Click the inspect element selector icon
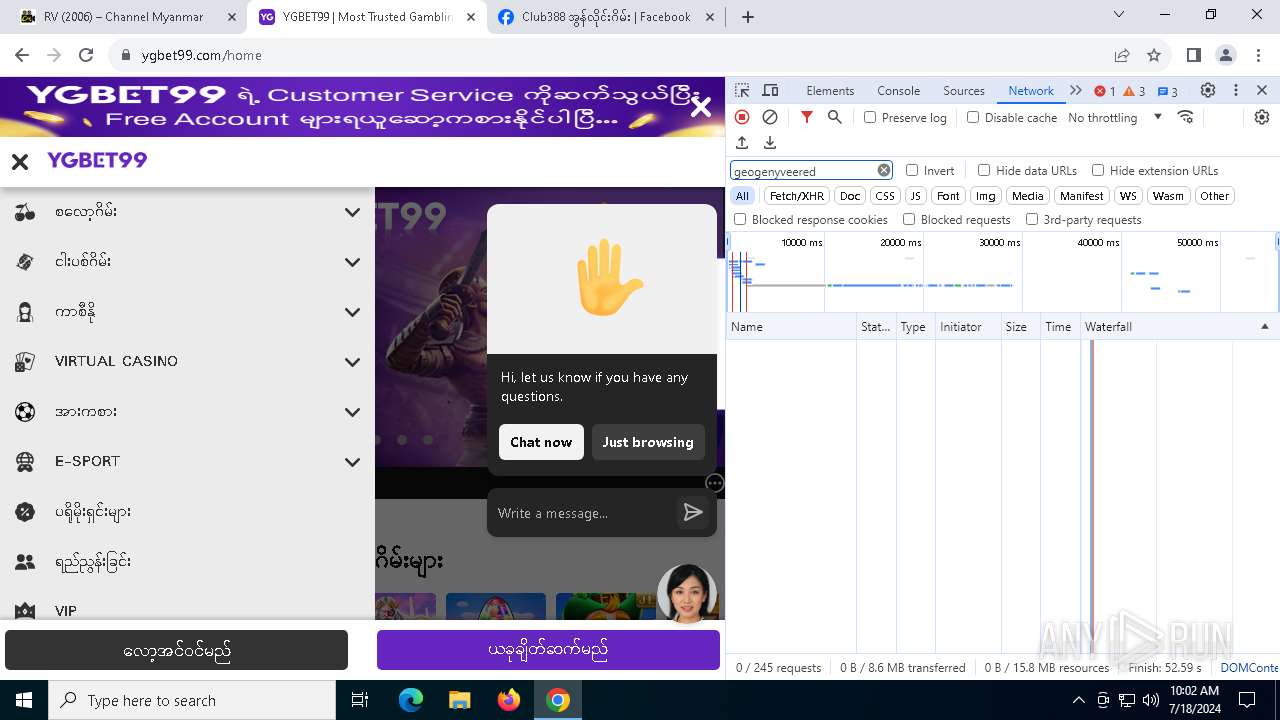The image size is (1280, 720). pyautogui.click(x=742, y=90)
